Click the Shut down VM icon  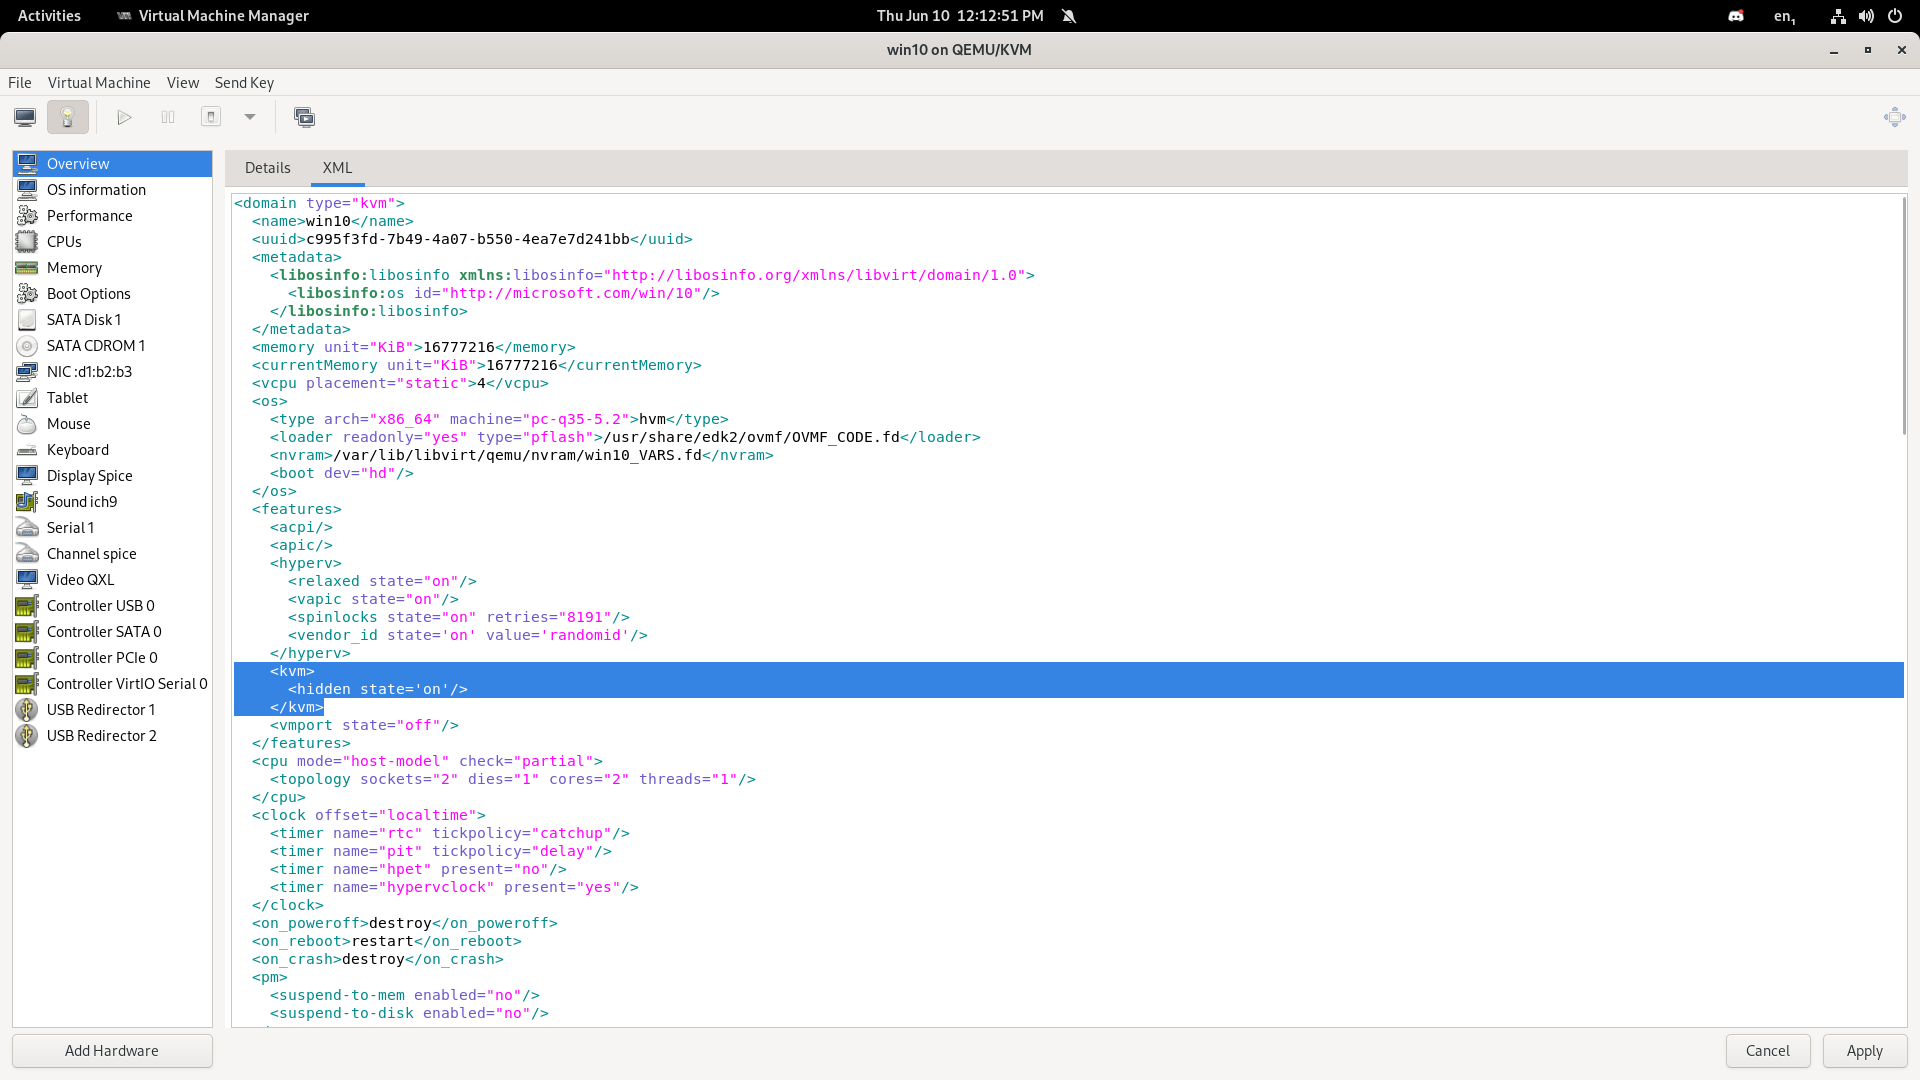[211, 117]
